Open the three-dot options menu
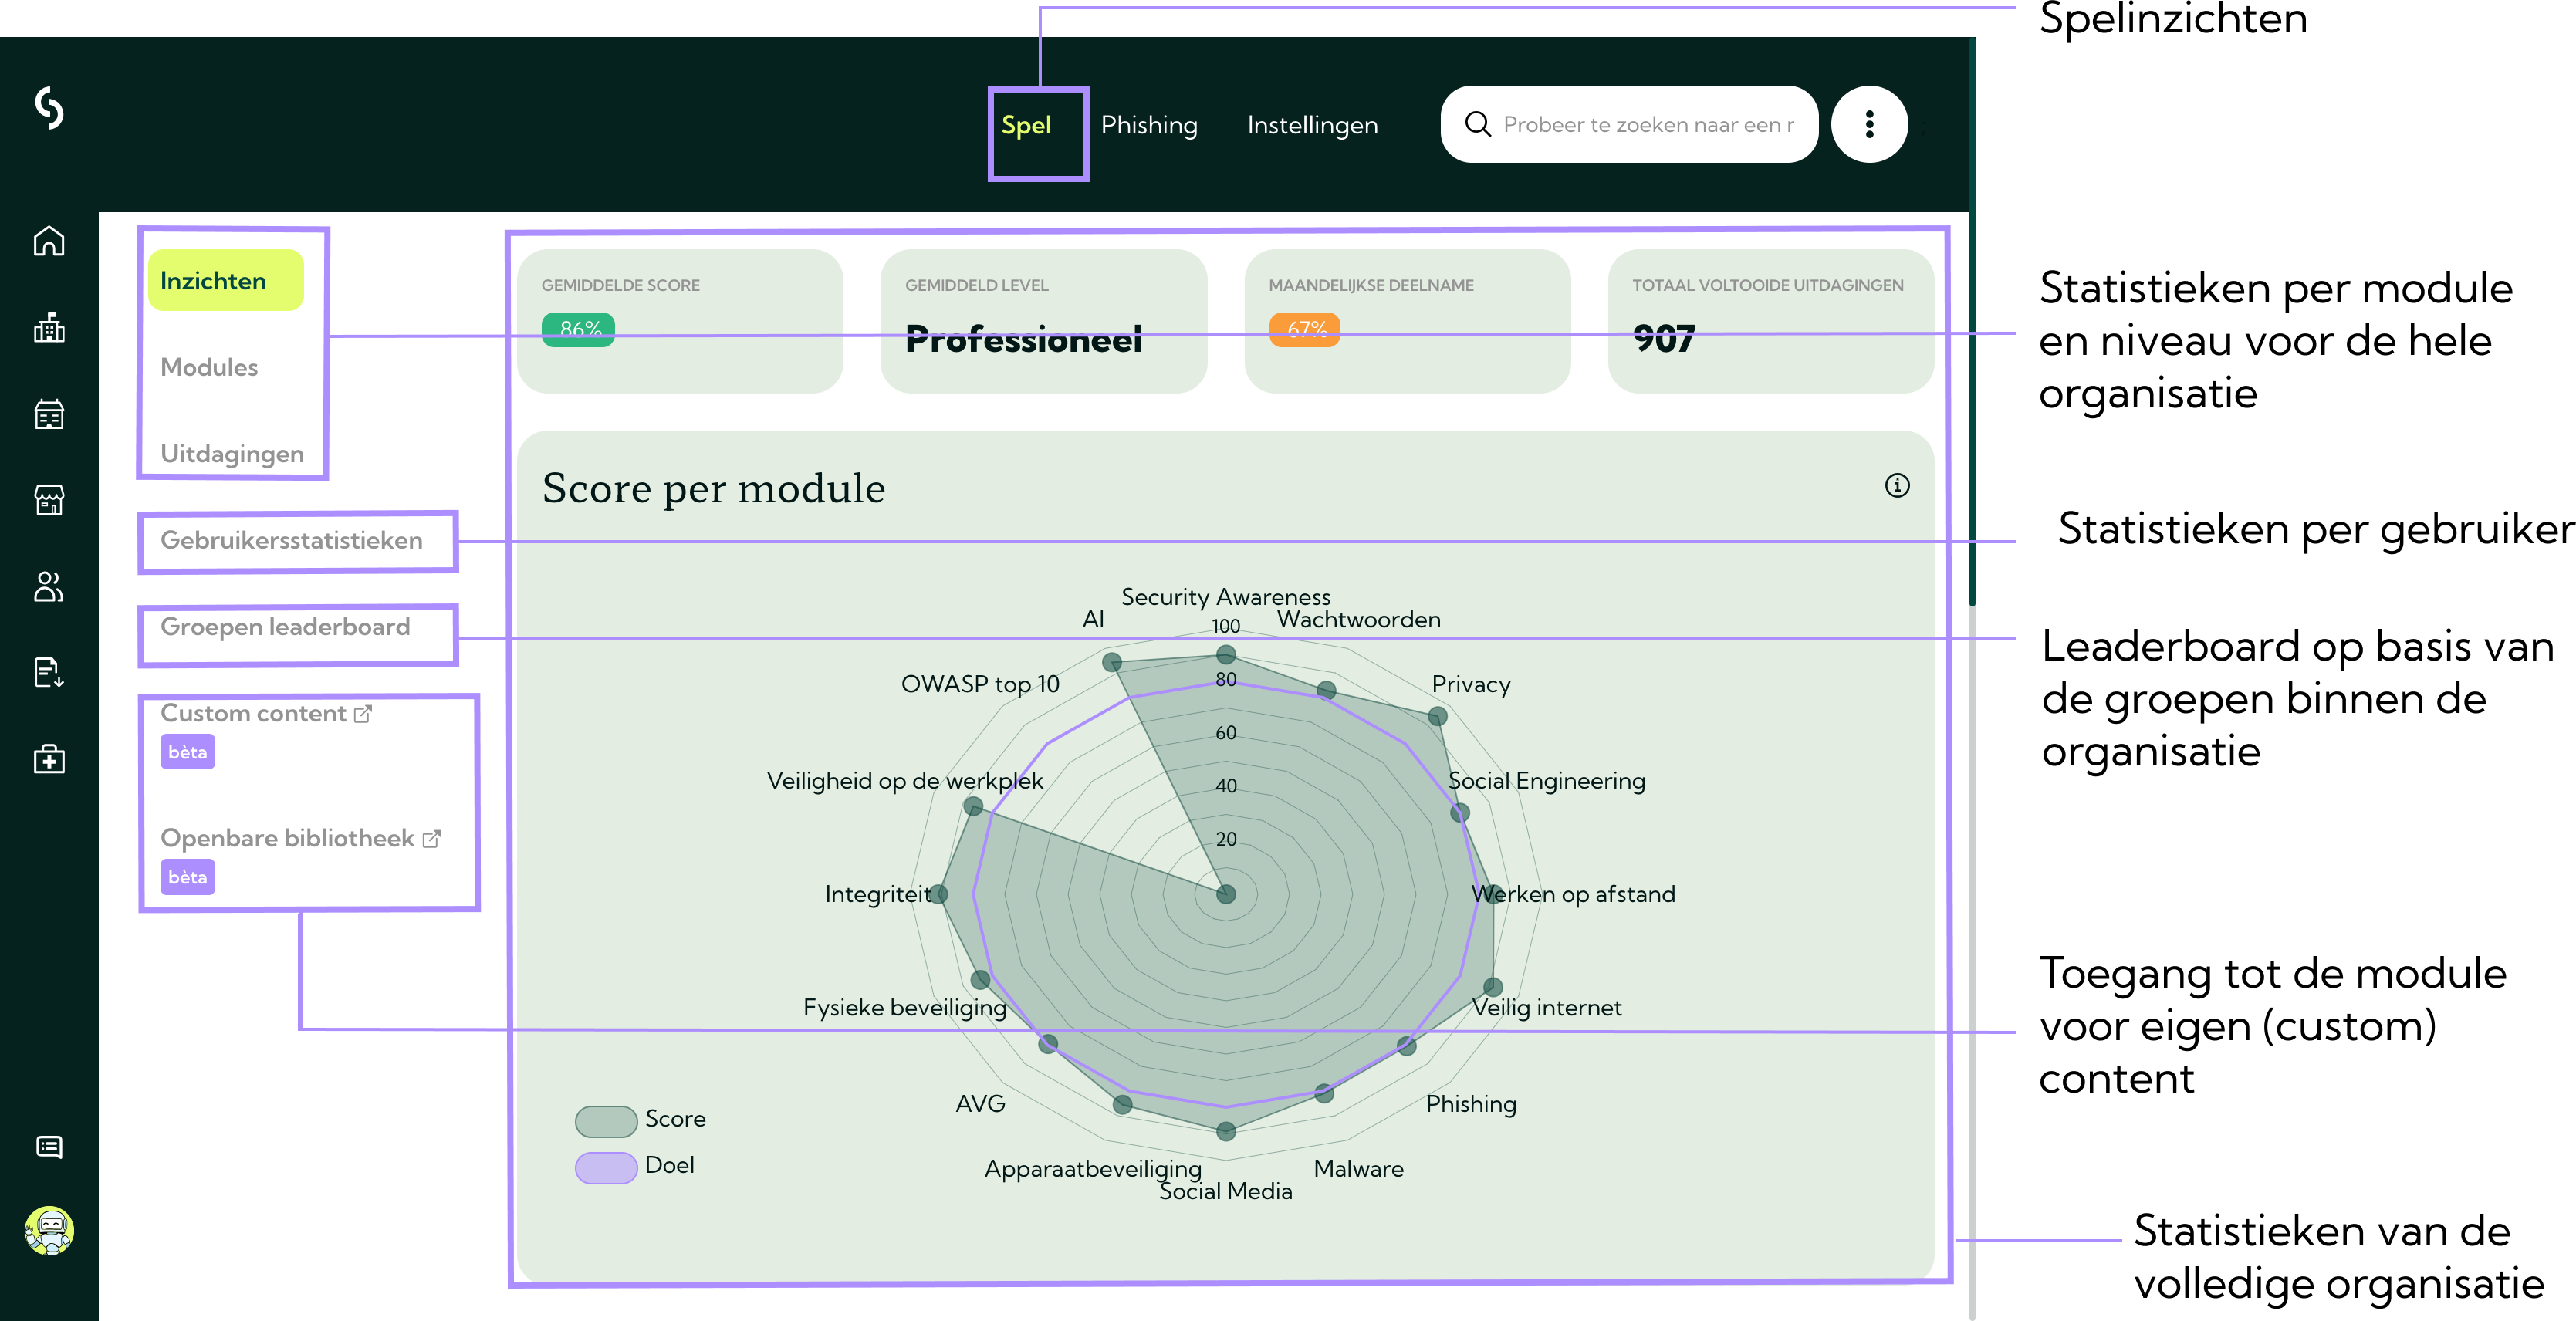 tap(1869, 124)
